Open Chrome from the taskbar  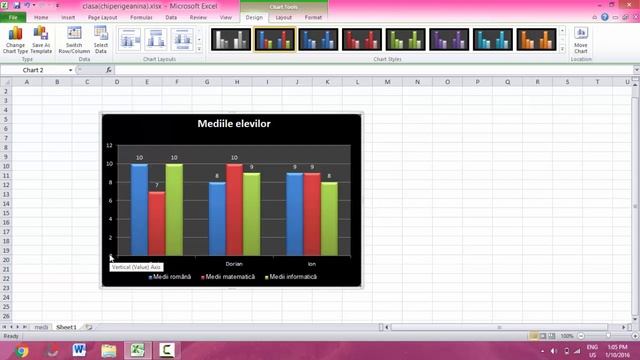click(x=22, y=351)
